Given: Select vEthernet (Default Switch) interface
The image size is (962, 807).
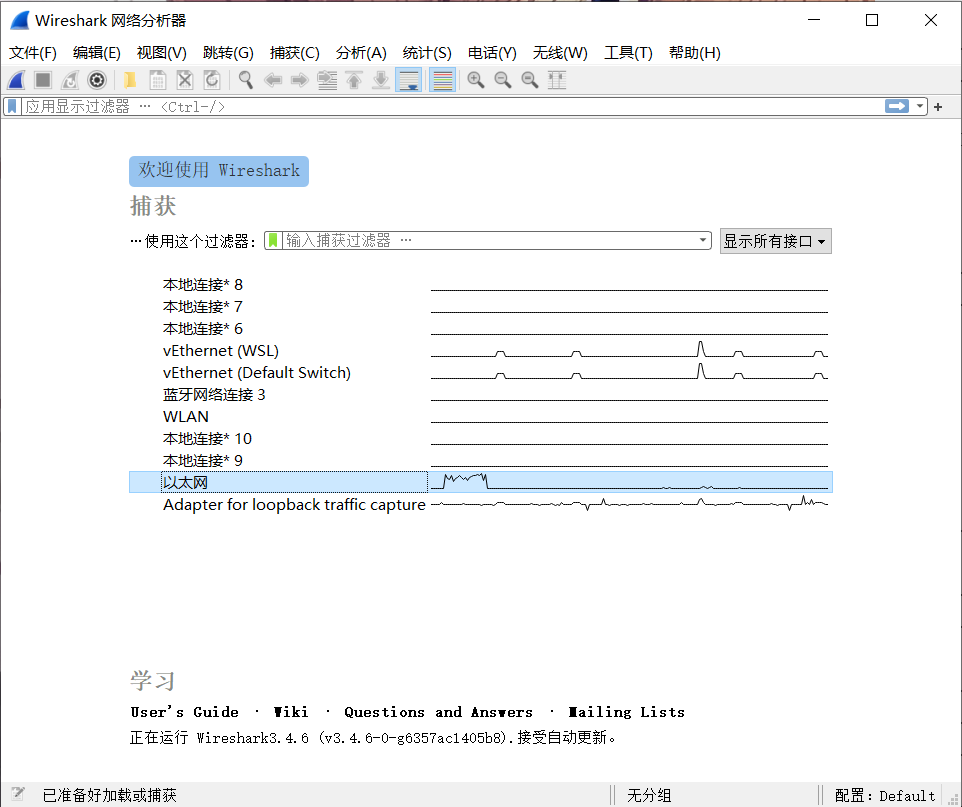Looking at the screenshot, I should click(x=480, y=373).
